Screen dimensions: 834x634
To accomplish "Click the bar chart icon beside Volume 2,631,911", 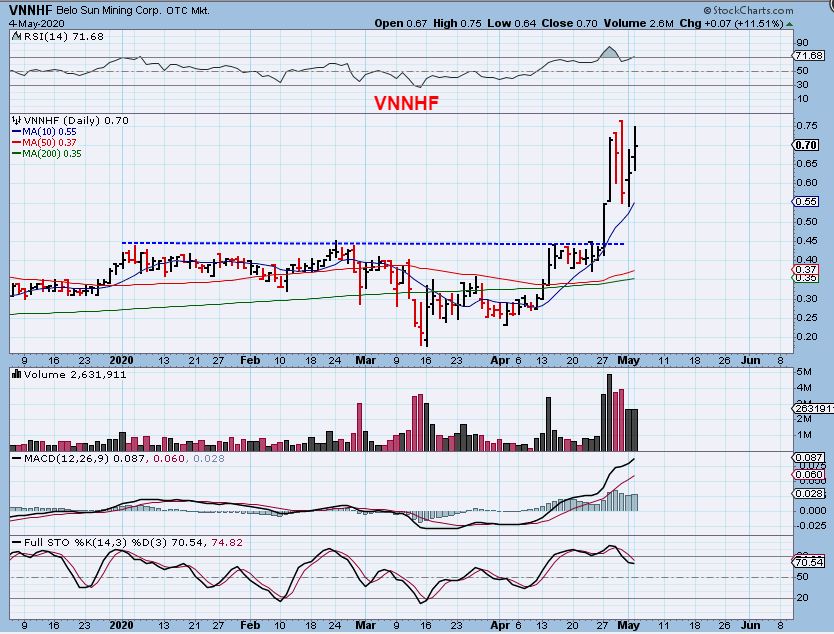I will pyautogui.click(x=16, y=374).
